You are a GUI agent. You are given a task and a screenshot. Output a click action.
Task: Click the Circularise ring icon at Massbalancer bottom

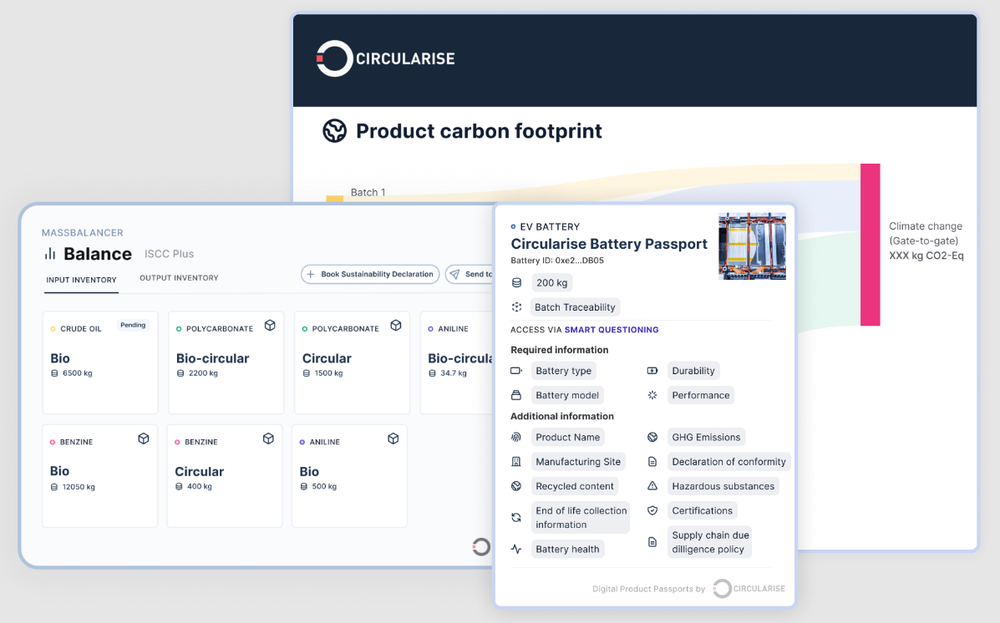(481, 546)
